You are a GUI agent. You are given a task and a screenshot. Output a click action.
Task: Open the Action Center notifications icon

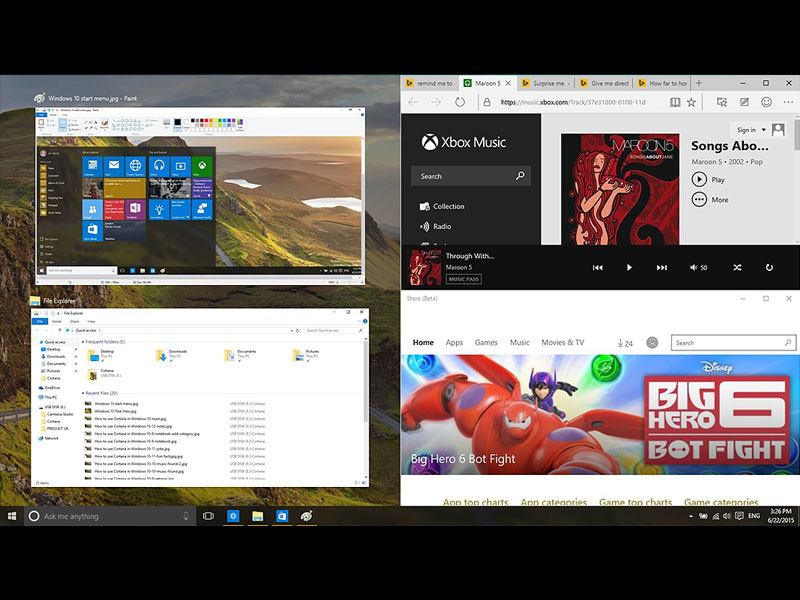point(739,516)
